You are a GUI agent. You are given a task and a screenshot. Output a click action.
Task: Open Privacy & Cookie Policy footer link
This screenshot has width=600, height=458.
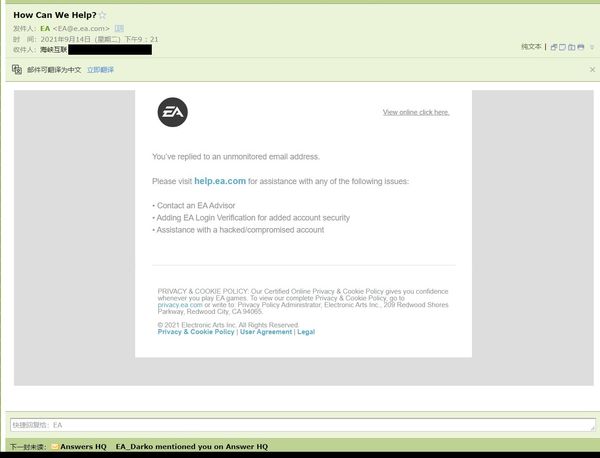(x=196, y=332)
